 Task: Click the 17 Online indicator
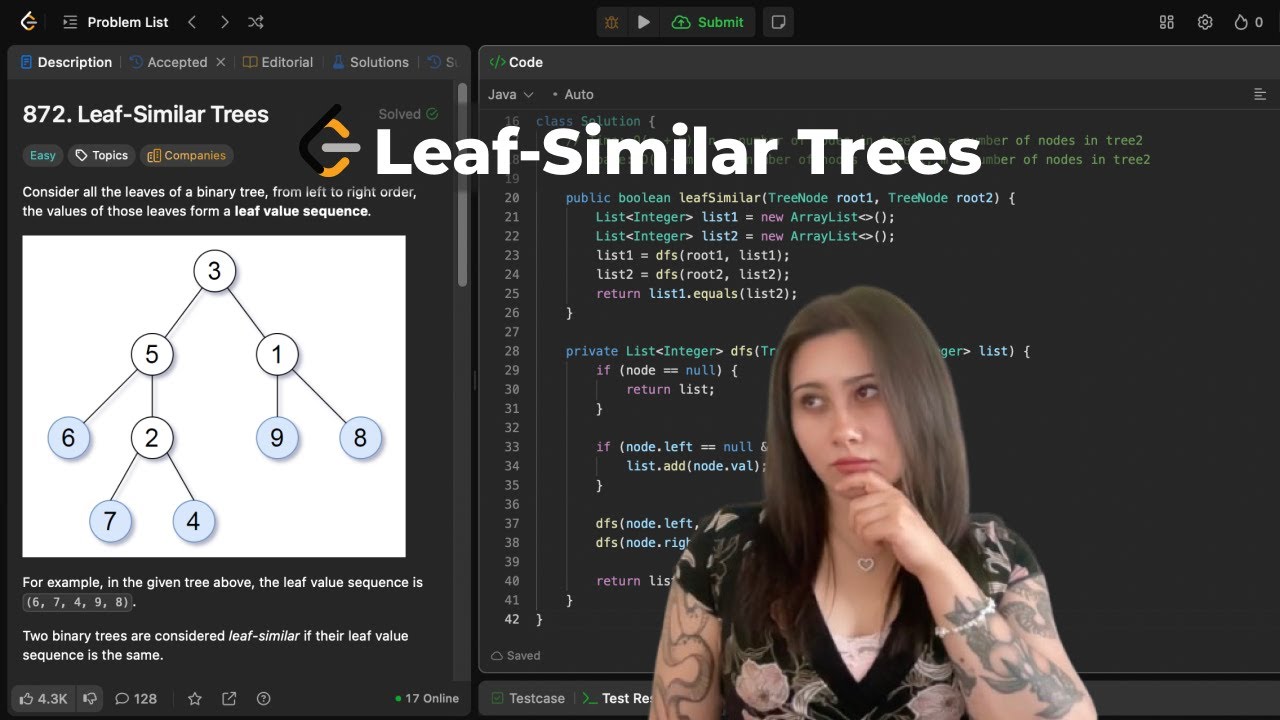click(x=427, y=698)
